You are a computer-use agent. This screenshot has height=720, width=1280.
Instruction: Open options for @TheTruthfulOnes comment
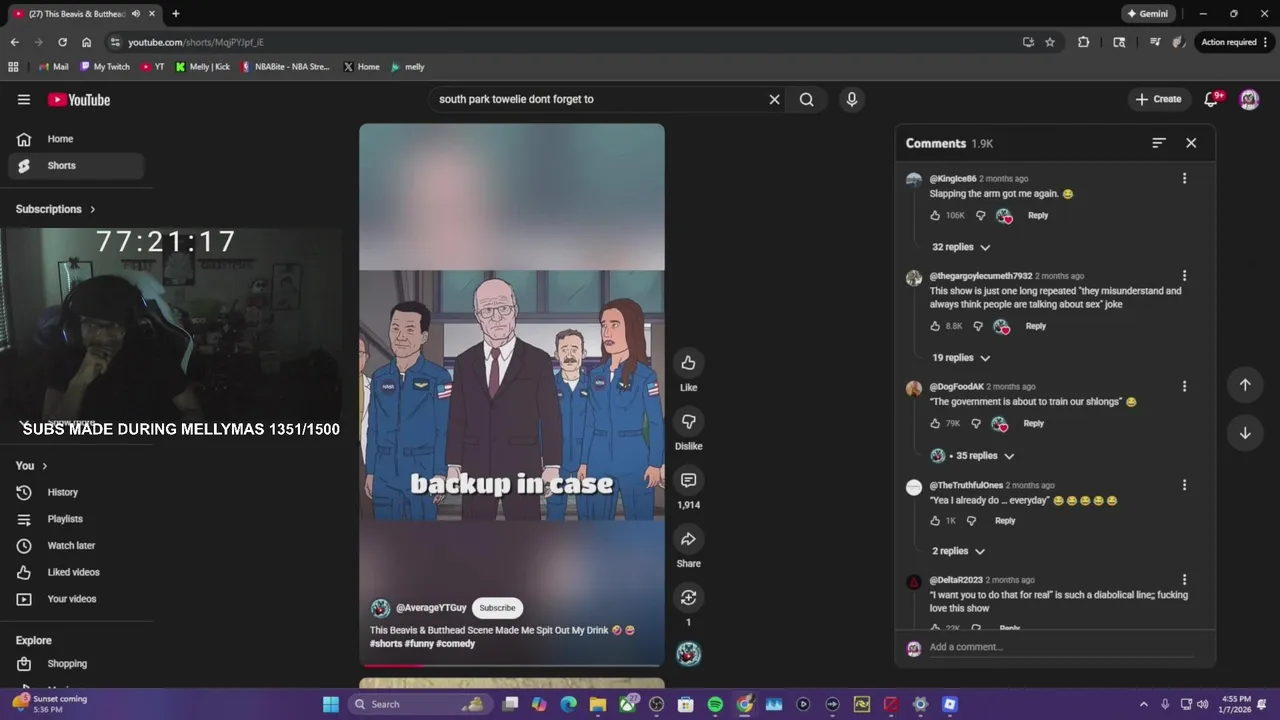1184,485
